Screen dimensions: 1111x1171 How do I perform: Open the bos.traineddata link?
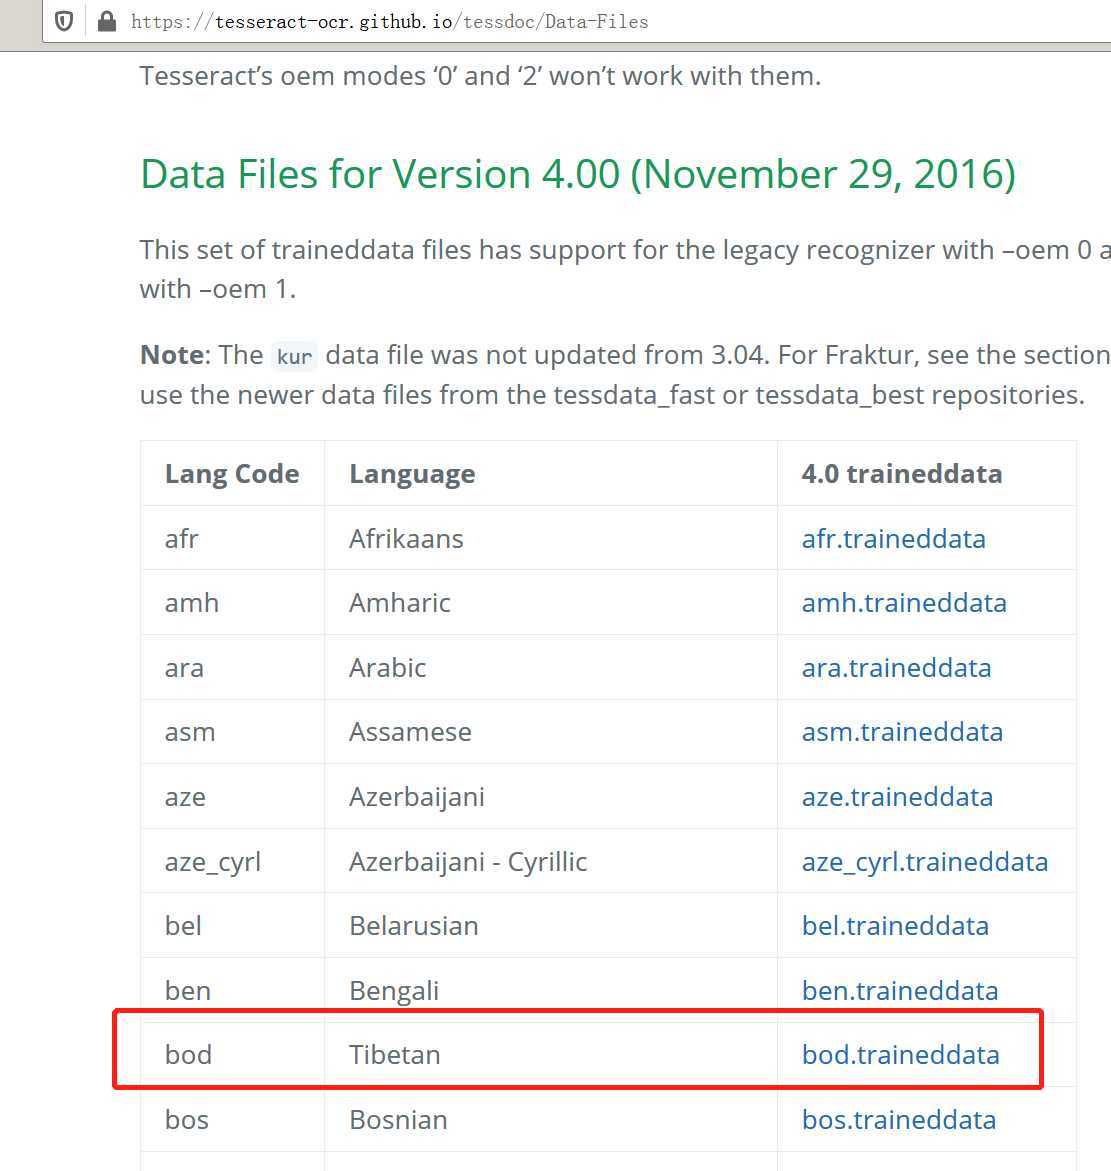pyautogui.click(x=898, y=1120)
